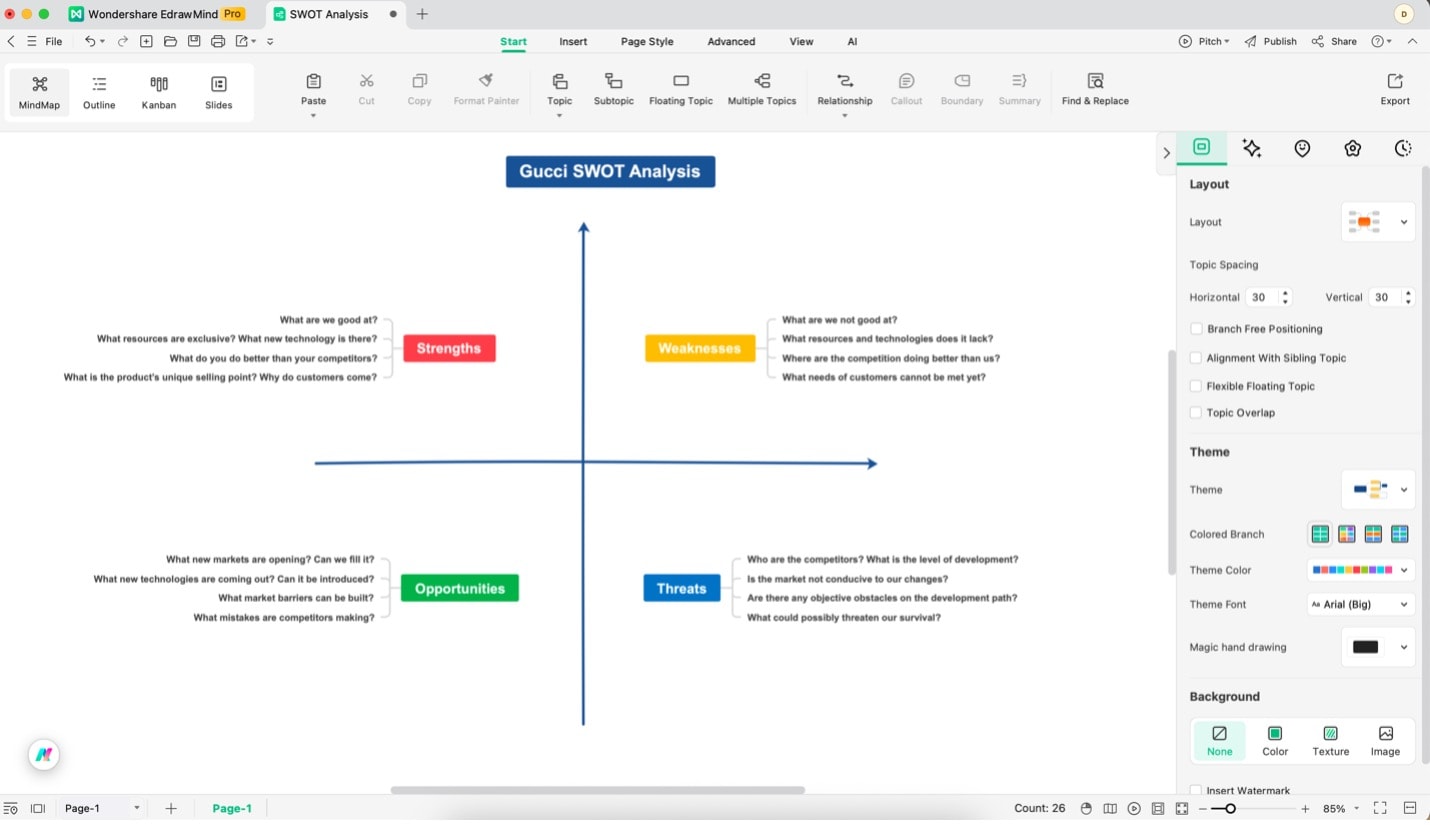
Task: Switch to Outline view mode
Action: pyautogui.click(x=99, y=92)
